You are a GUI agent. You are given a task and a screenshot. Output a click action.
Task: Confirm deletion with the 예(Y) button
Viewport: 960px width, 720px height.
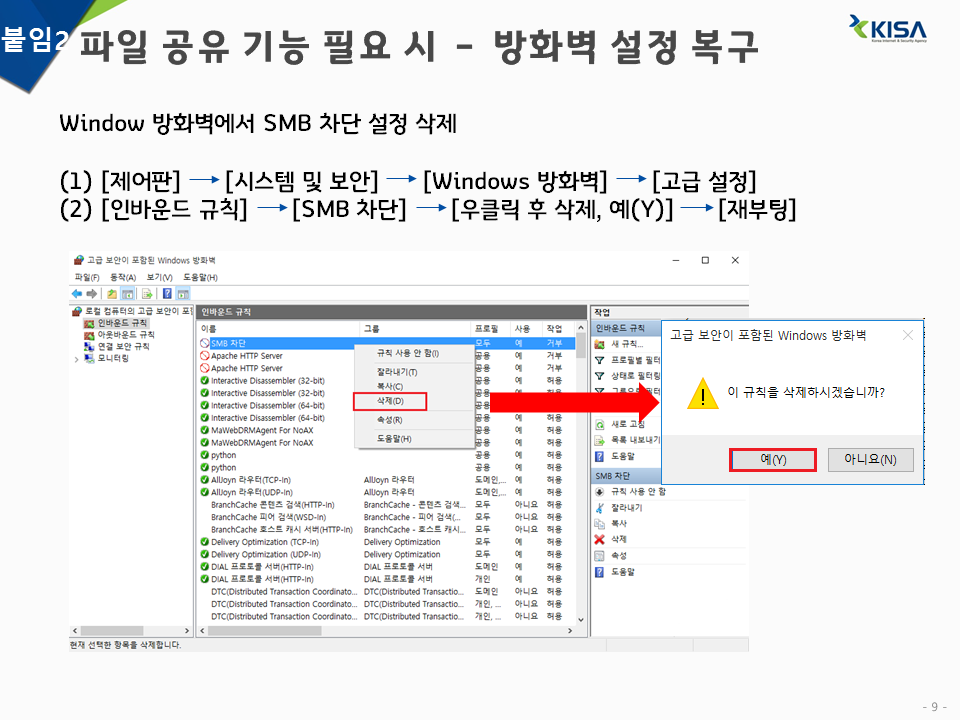click(773, 460)
